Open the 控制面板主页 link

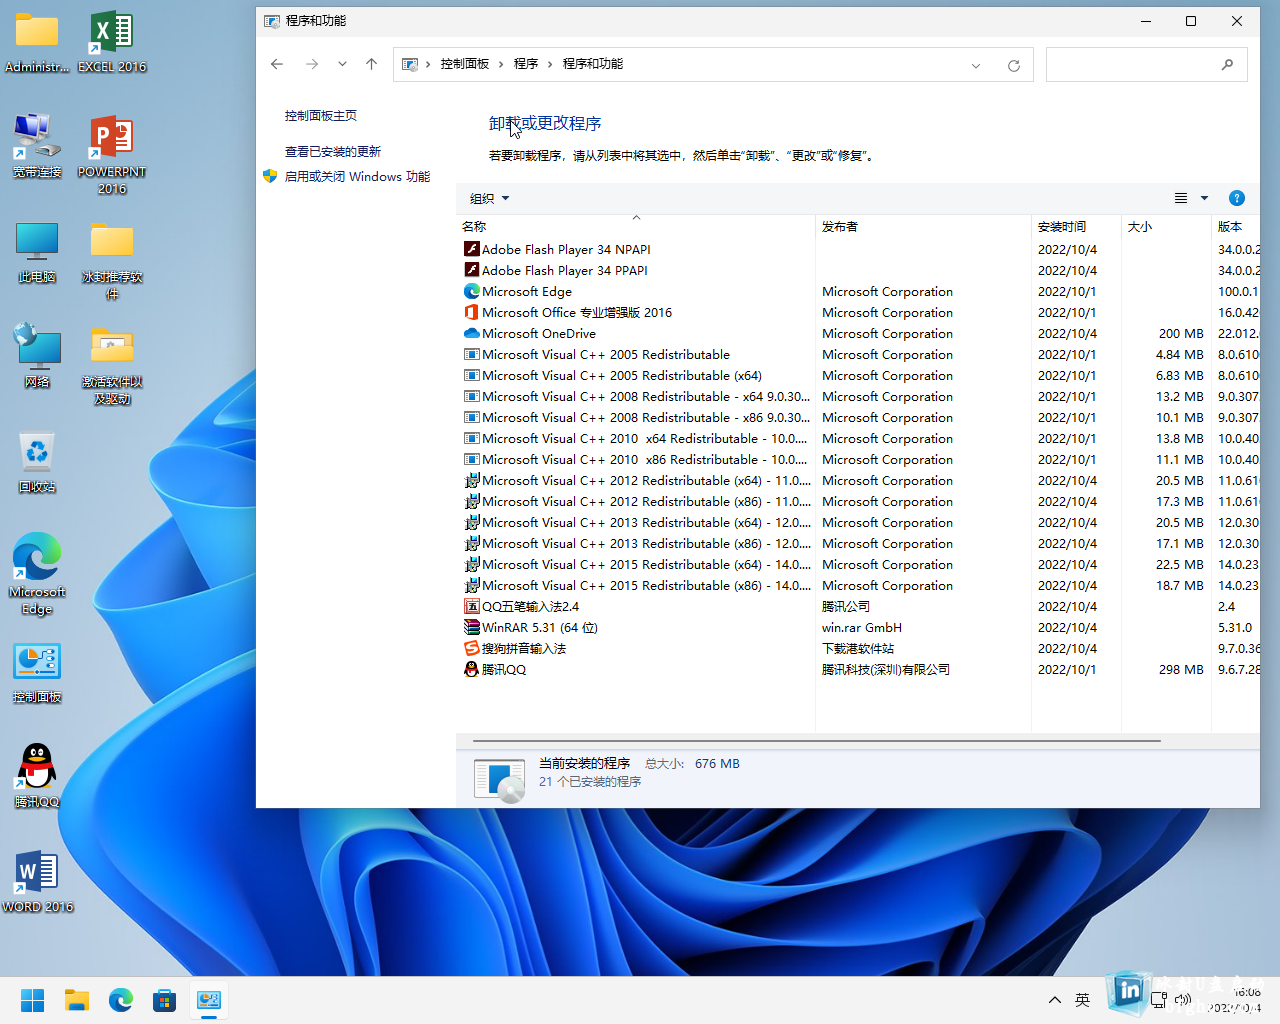tap(321, 116)
